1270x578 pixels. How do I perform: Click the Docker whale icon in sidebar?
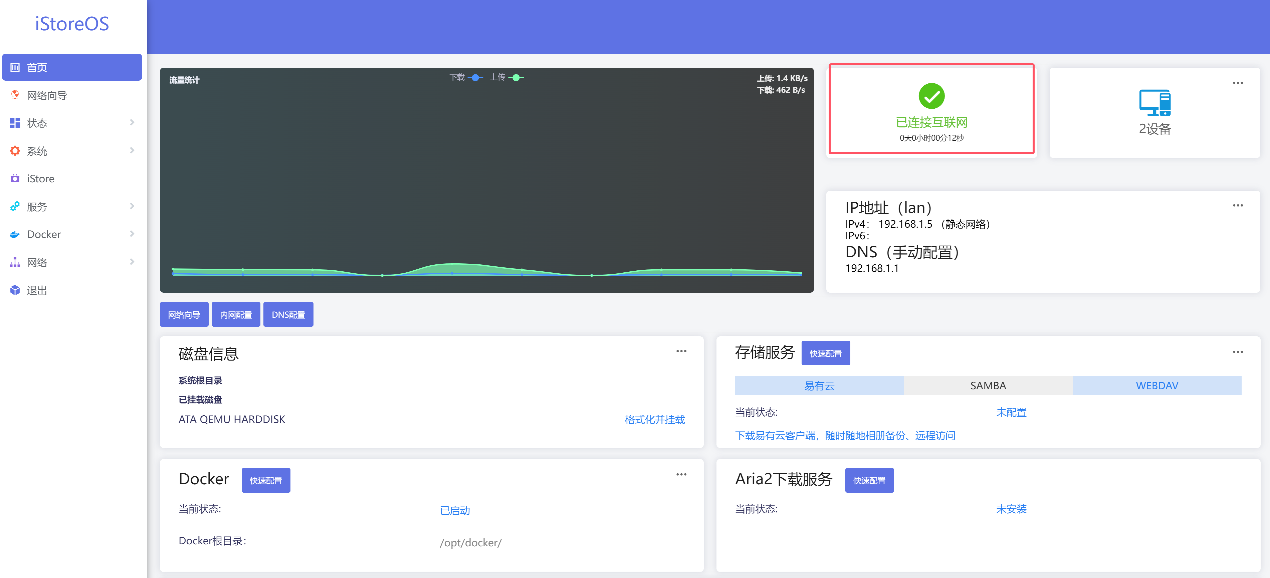15,235
